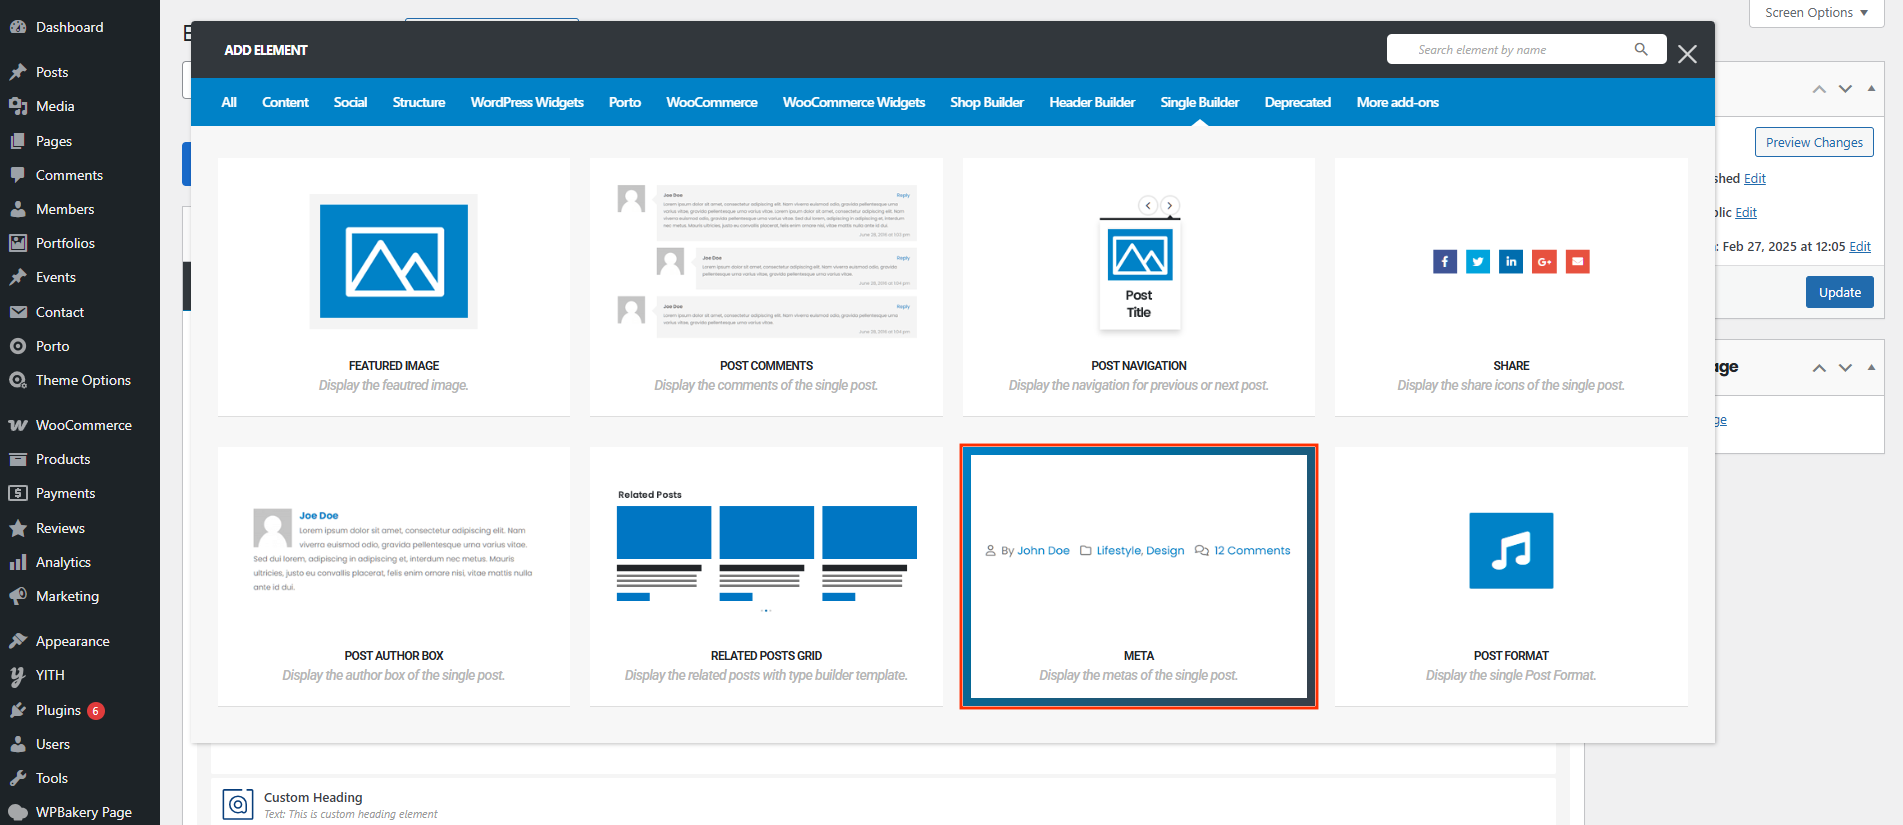1903x825 pixels.
Task: Close the Add Element dialog
Action: click(x=1688, y=54)
